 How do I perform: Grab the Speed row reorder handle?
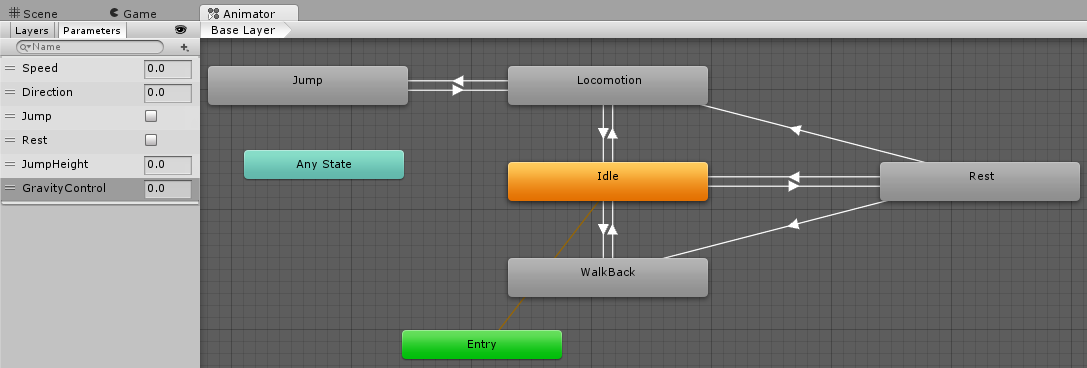click(x=10, y=68)
